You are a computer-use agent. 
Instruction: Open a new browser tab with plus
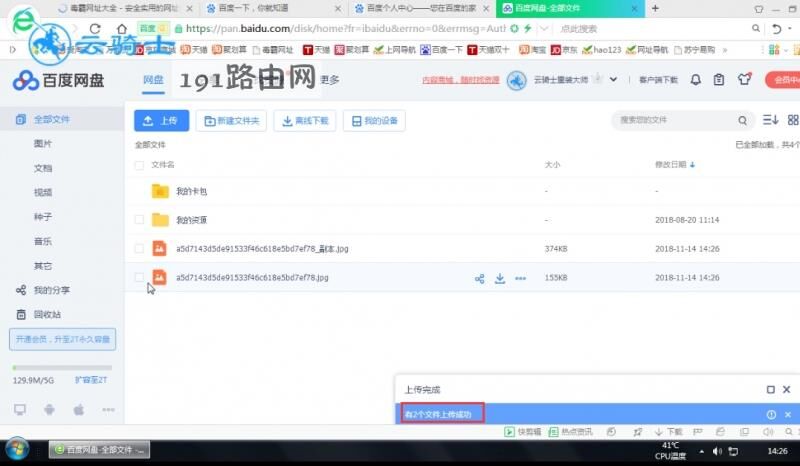click(655, 8)
